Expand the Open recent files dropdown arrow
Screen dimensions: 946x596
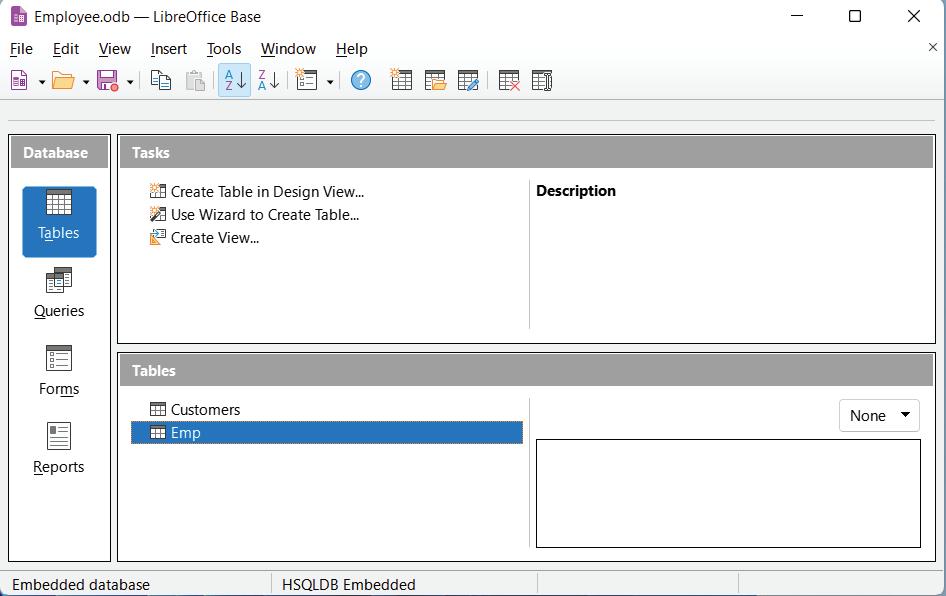86,81
